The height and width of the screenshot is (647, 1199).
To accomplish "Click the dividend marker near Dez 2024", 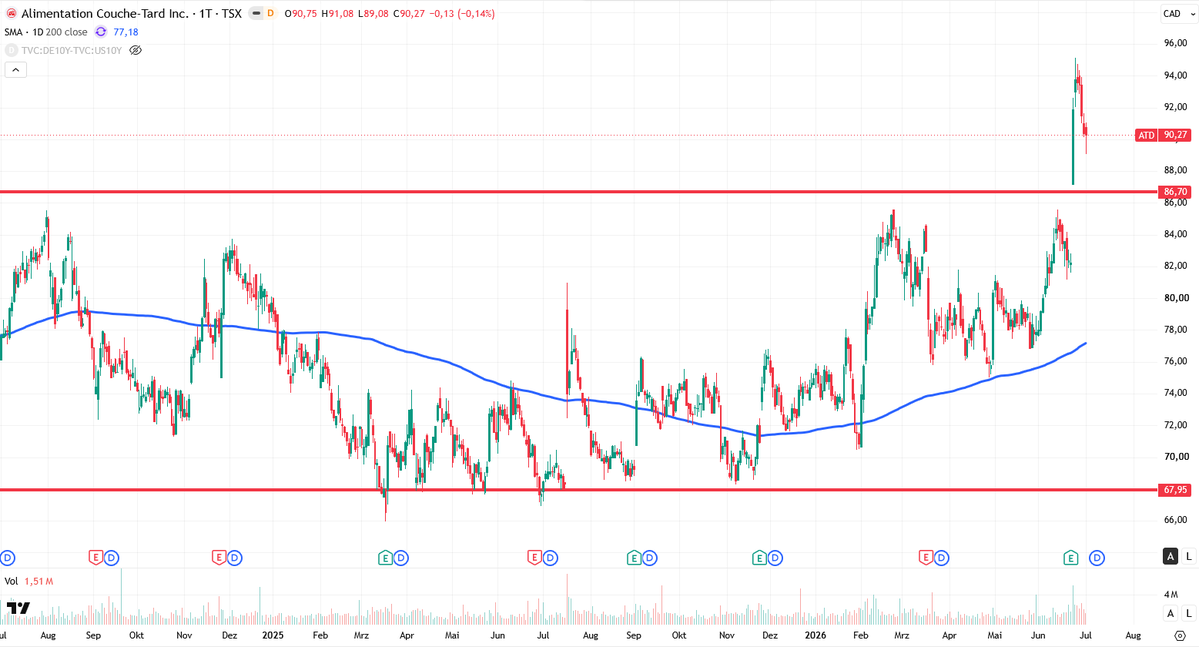I will tap(235, 558).
